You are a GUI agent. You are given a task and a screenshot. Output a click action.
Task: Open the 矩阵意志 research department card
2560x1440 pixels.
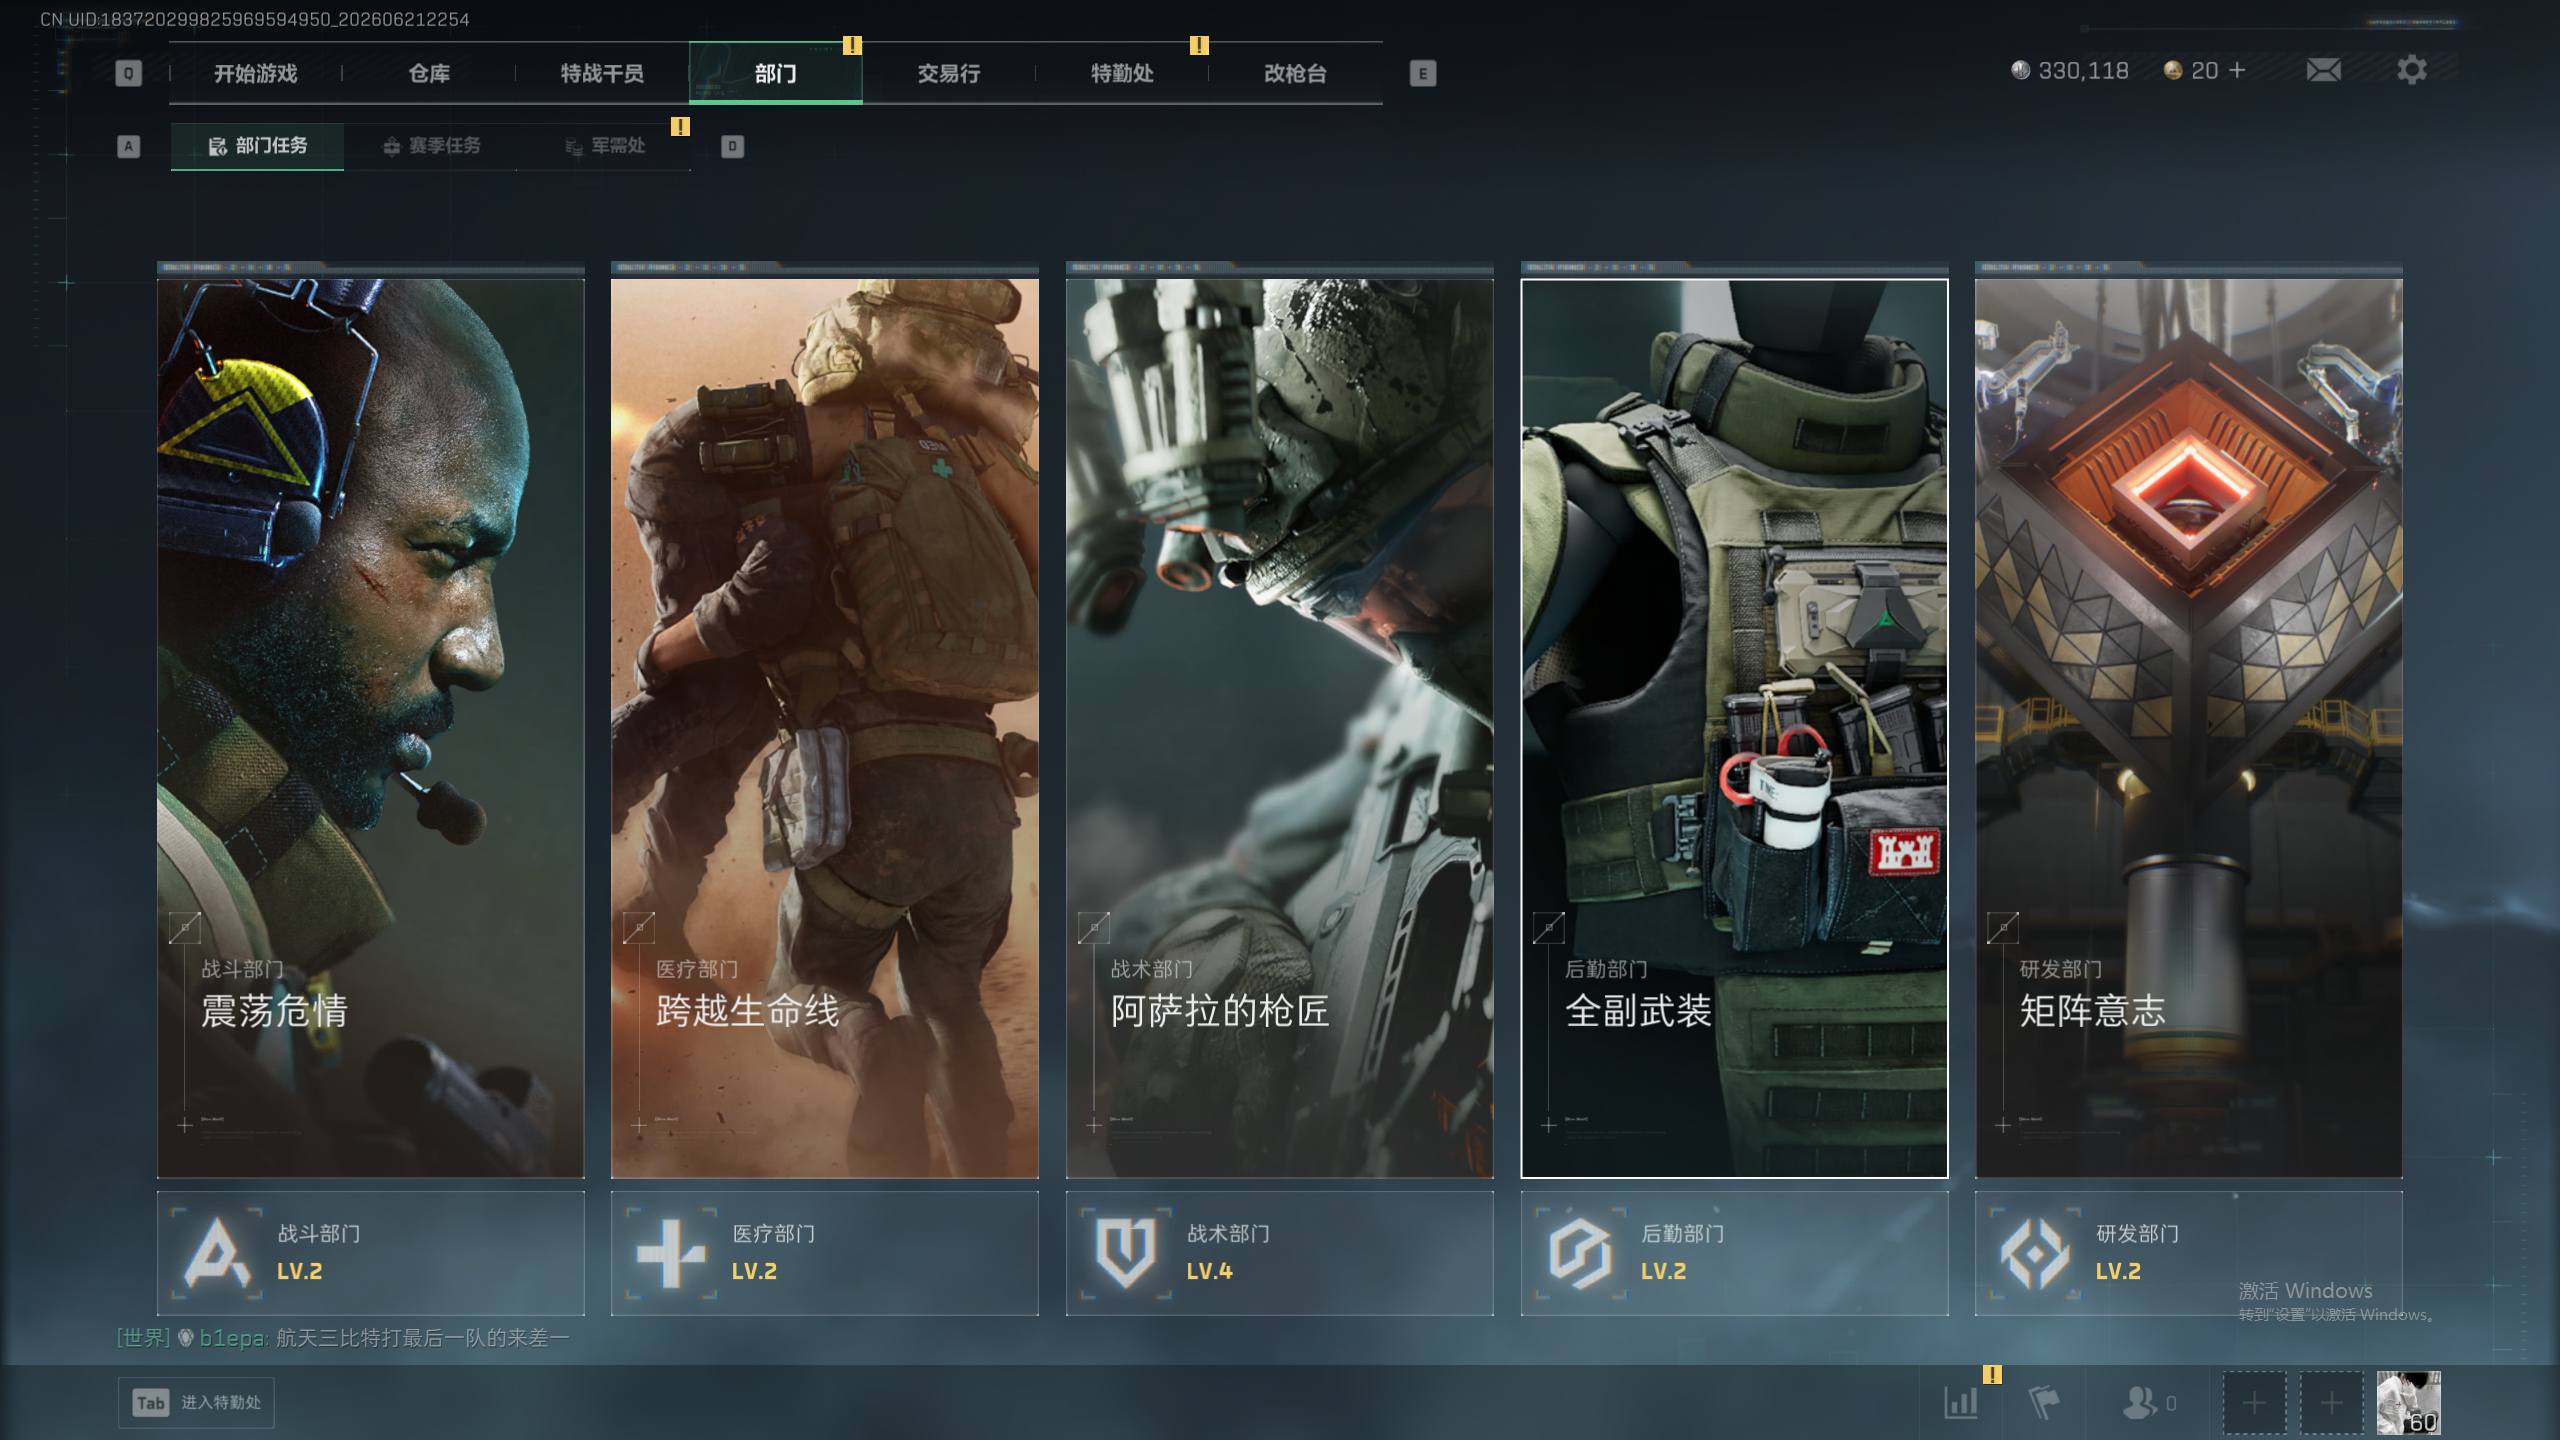click(x=2188, y=728)
